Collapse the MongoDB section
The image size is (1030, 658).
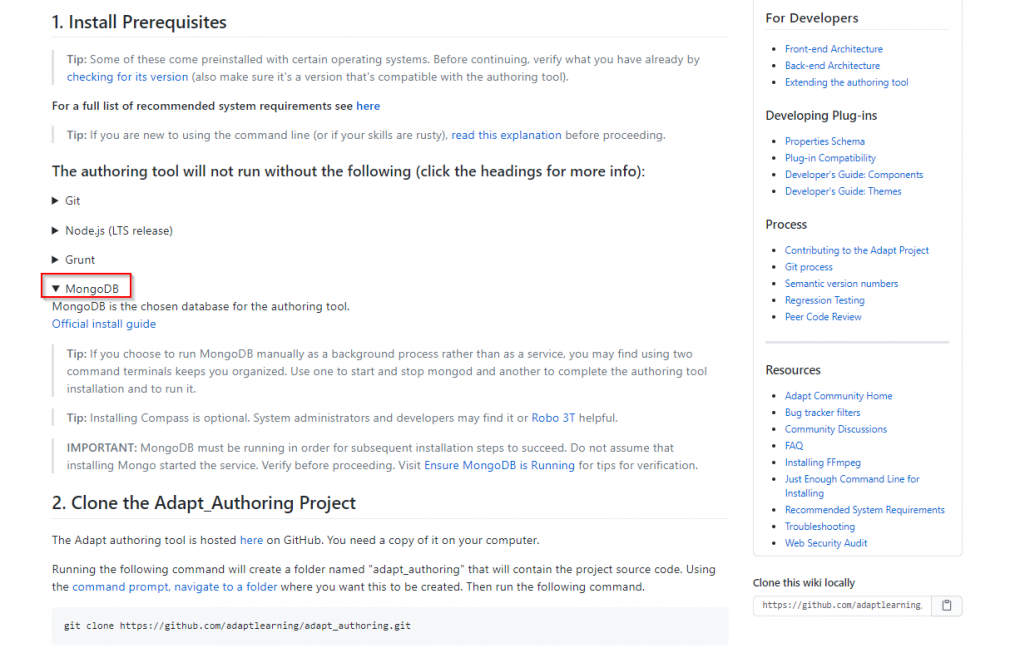tap(90, 289)
